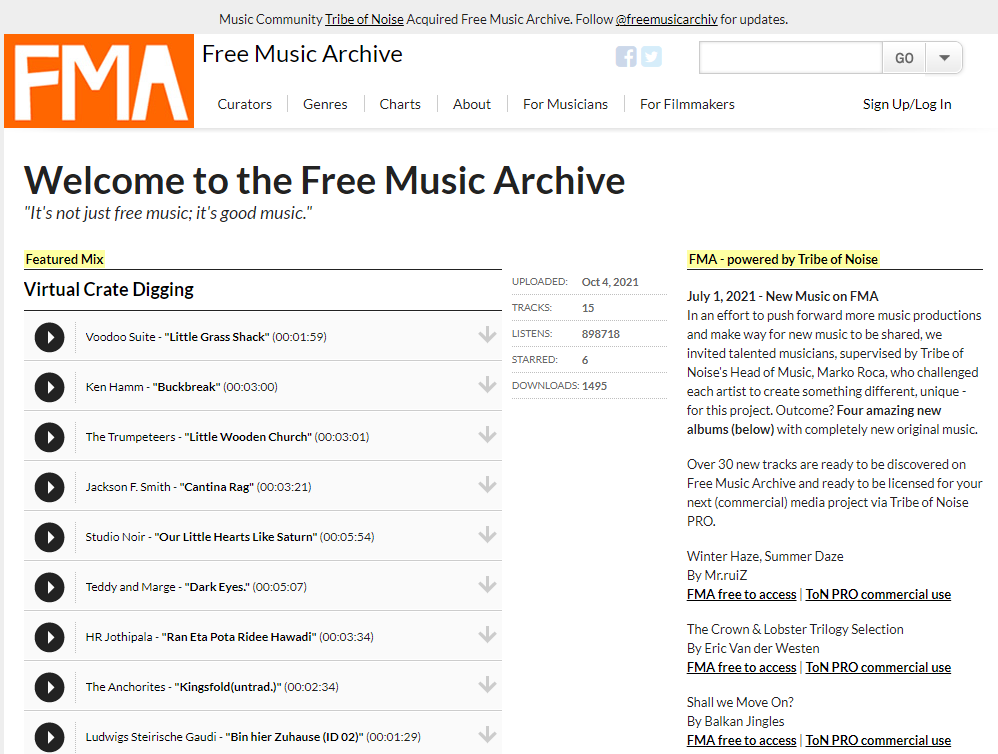
Task: Click the Downloads value 1495
Action: [594, 386]
